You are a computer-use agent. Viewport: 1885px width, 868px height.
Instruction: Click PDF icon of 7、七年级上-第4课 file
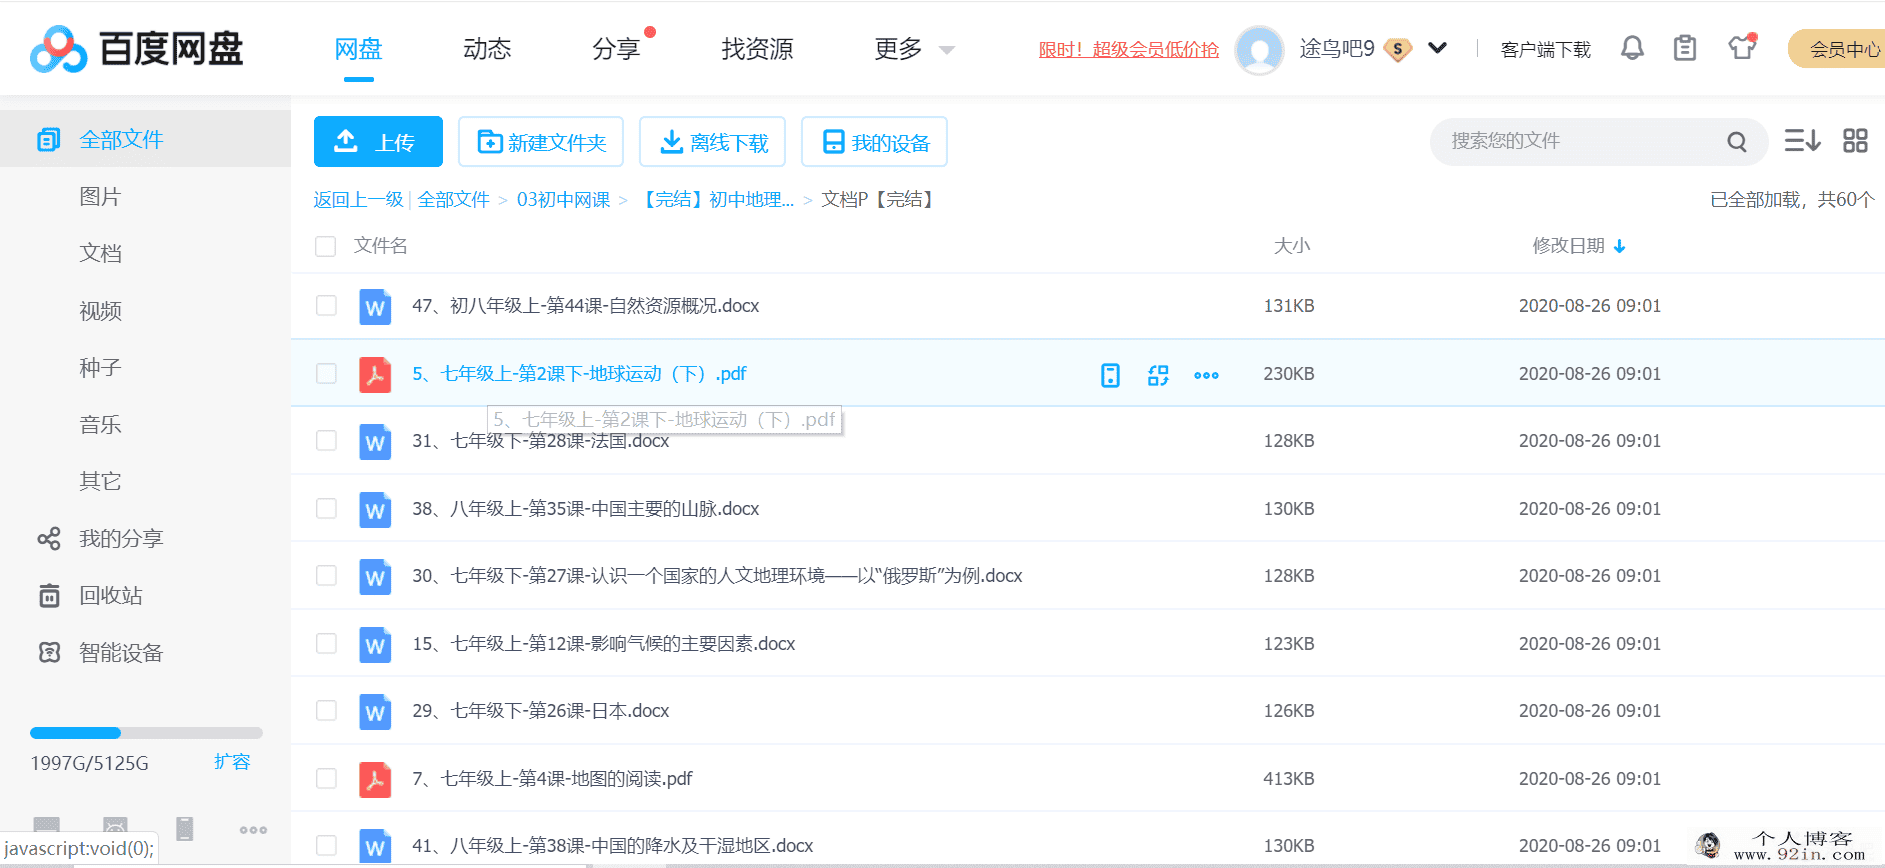(375, 779)
